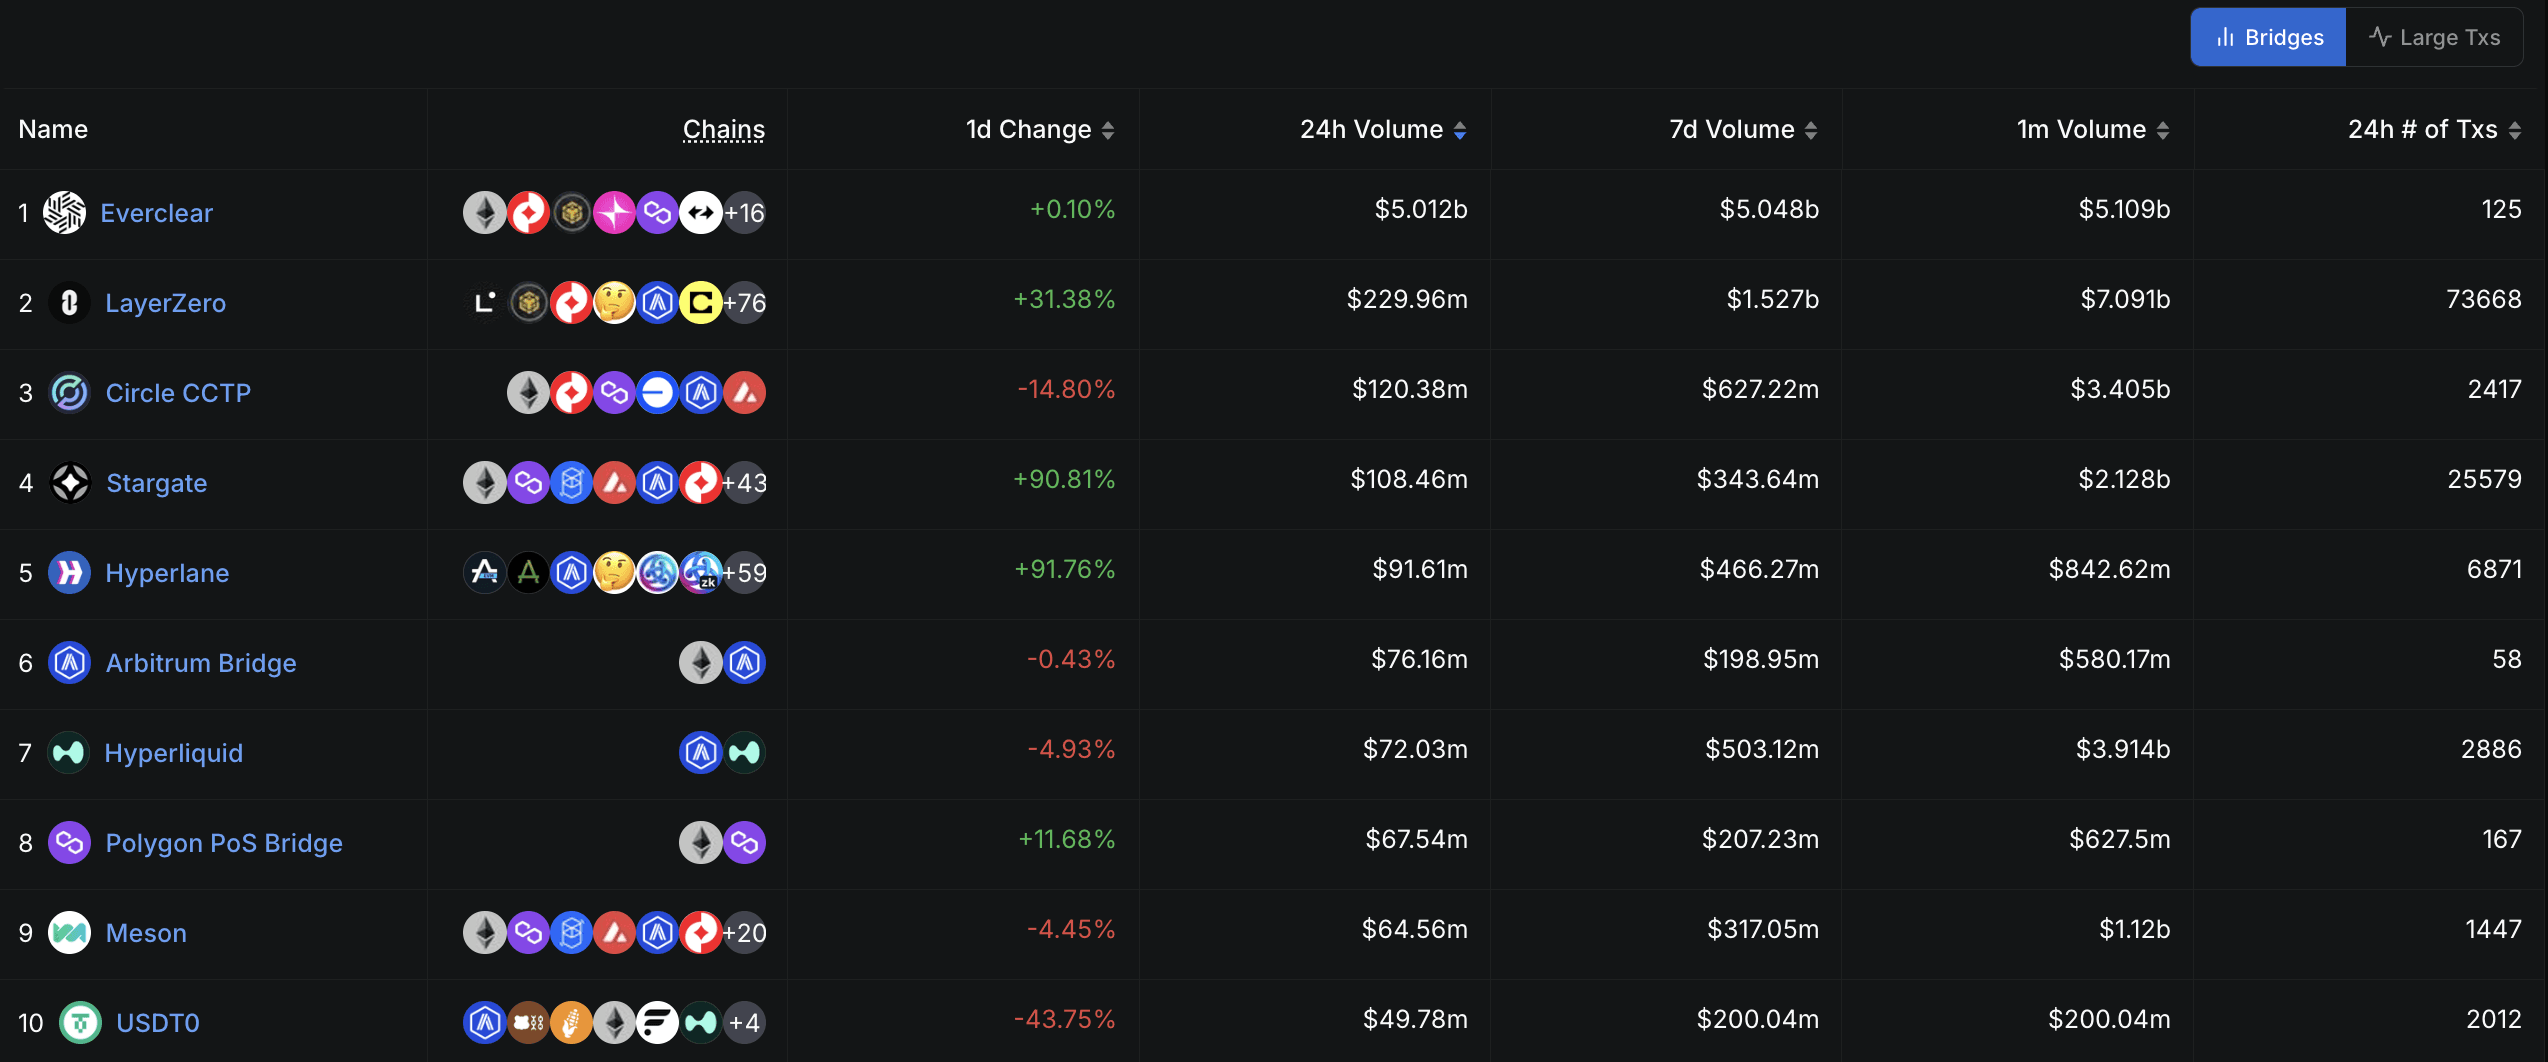This screenshot has width=2548, height=1062.
Task: Open the Arbitrum Bridge link
Action: pyautogui.click(x=201, y=663)
